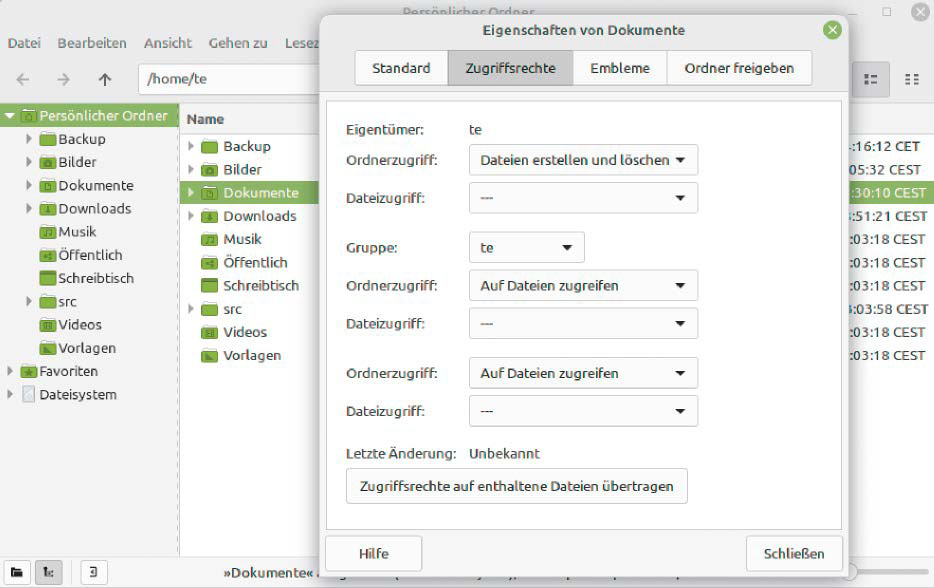Switch to compact list view icon
Screen dimensions: 934x588
[913, 79]
